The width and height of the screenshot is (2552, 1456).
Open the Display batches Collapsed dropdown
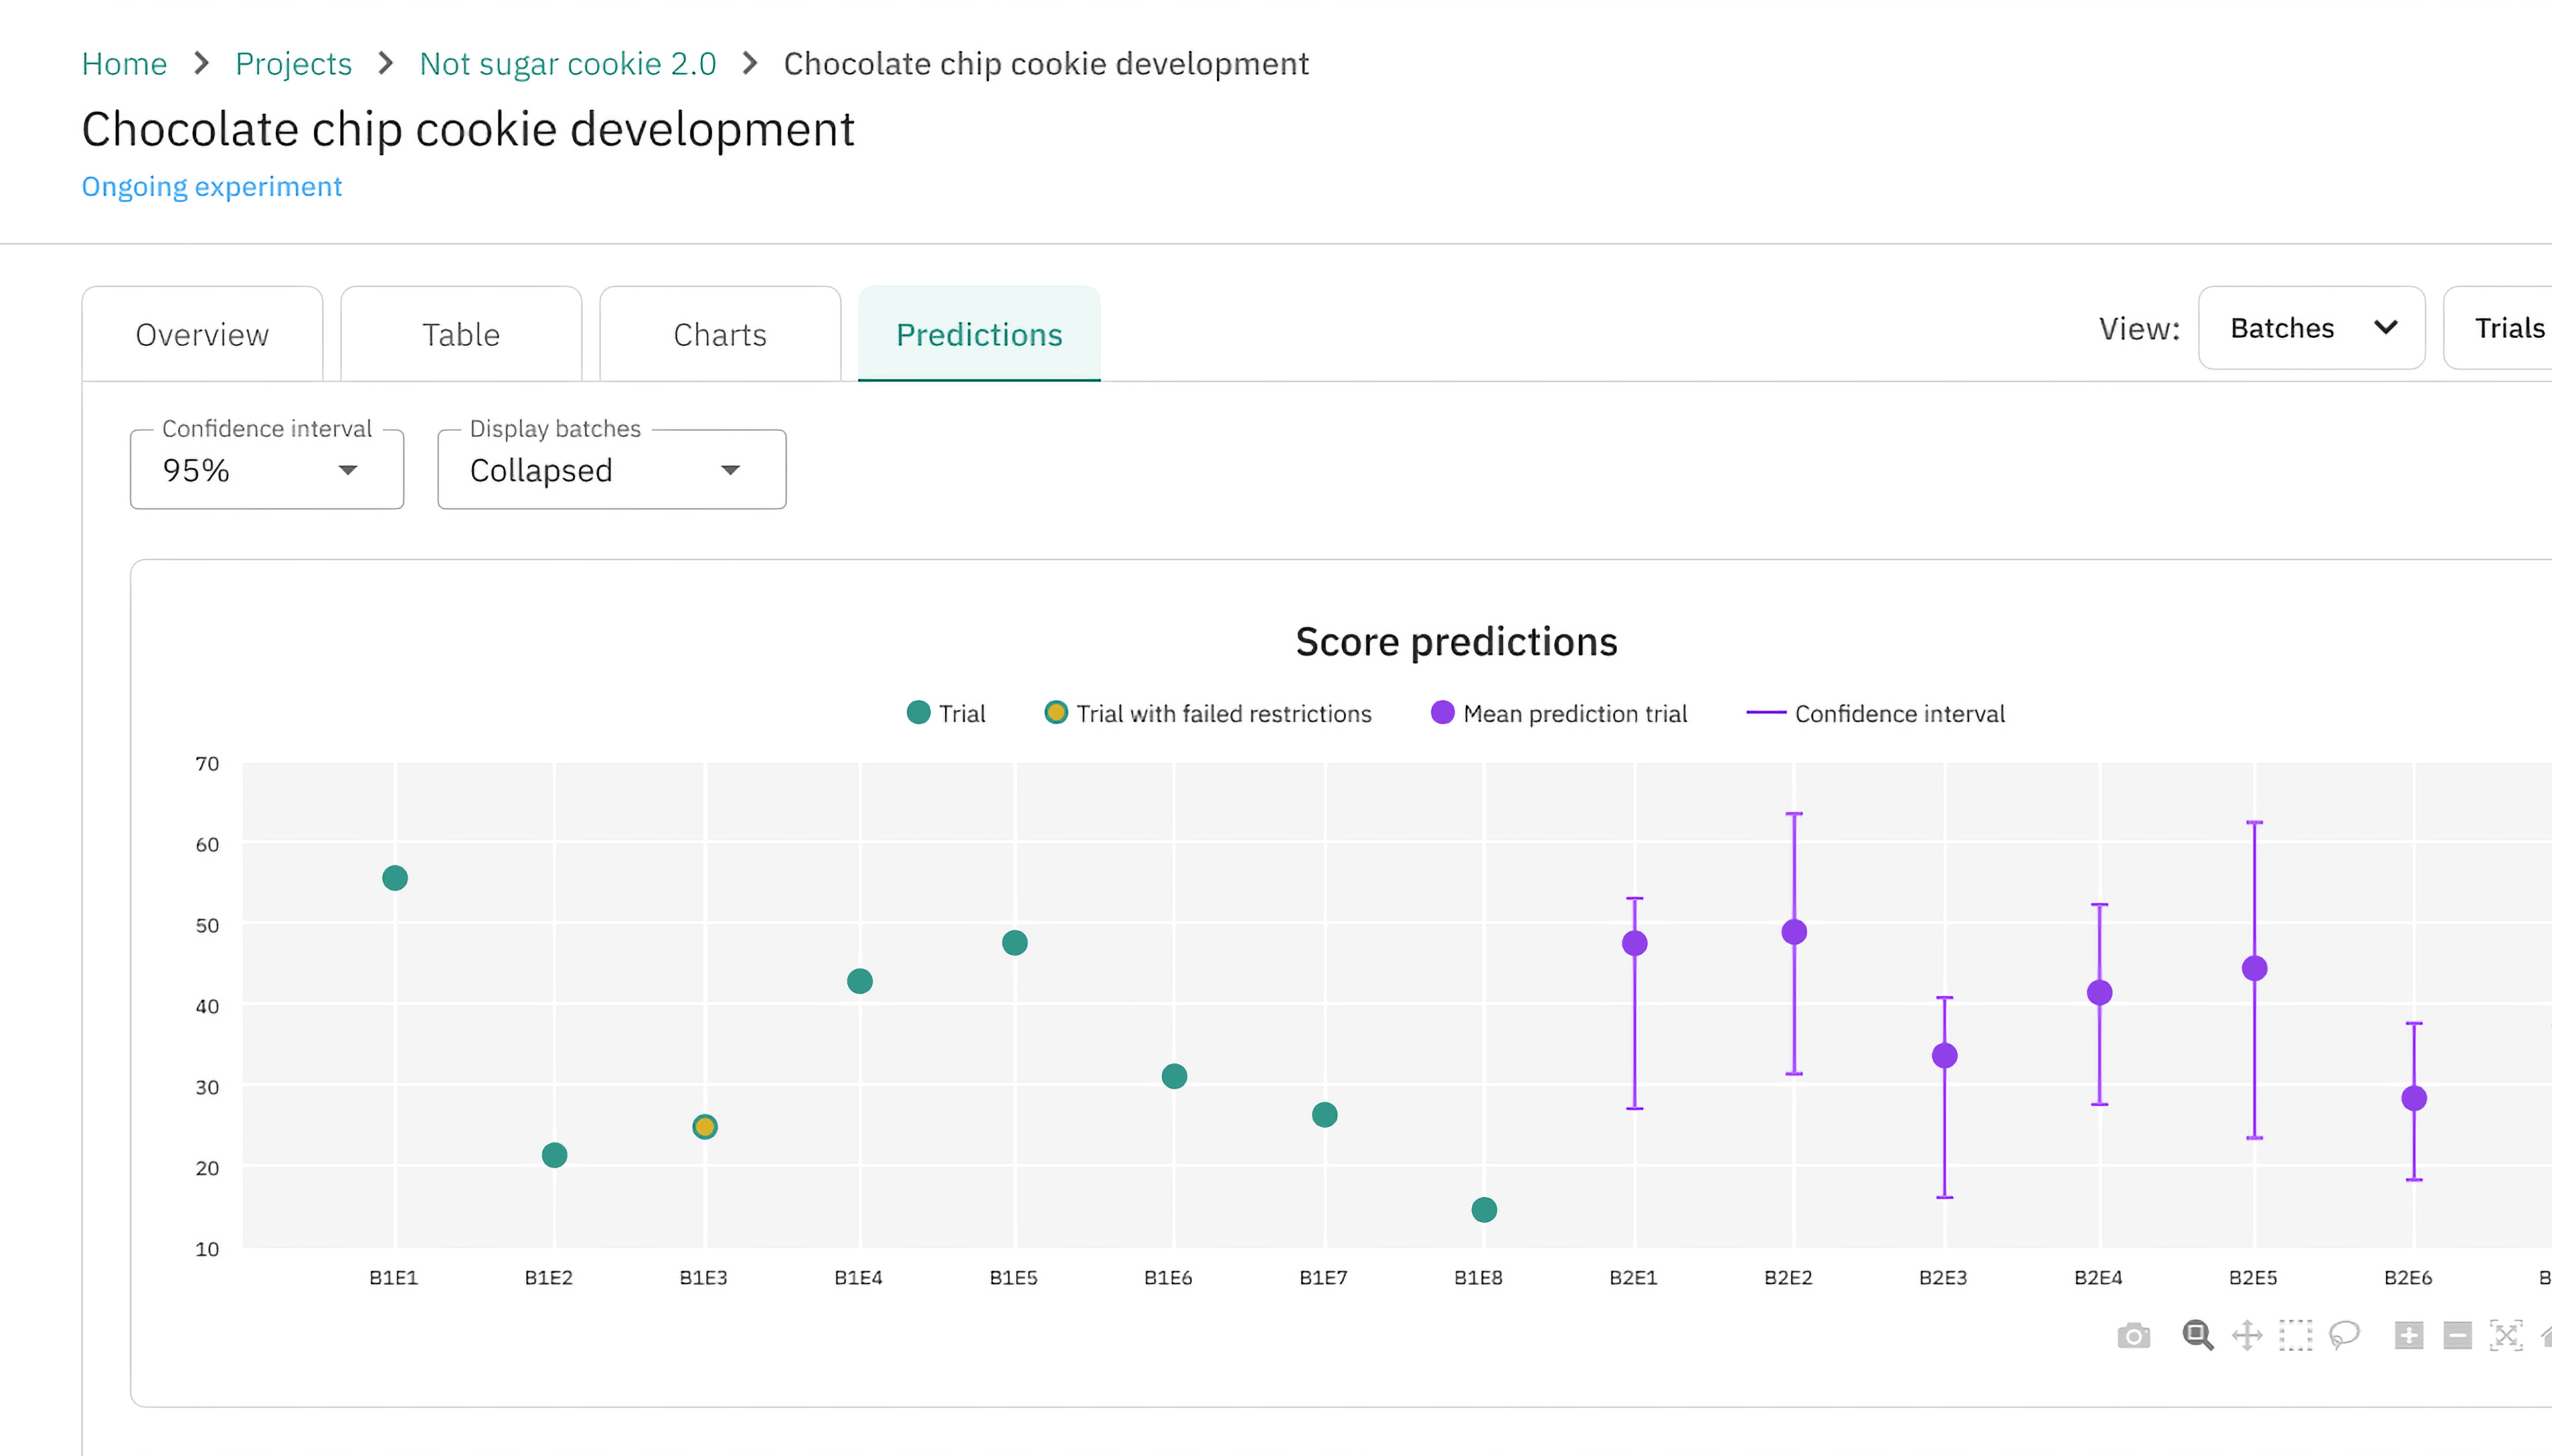(x=612, y=469)
